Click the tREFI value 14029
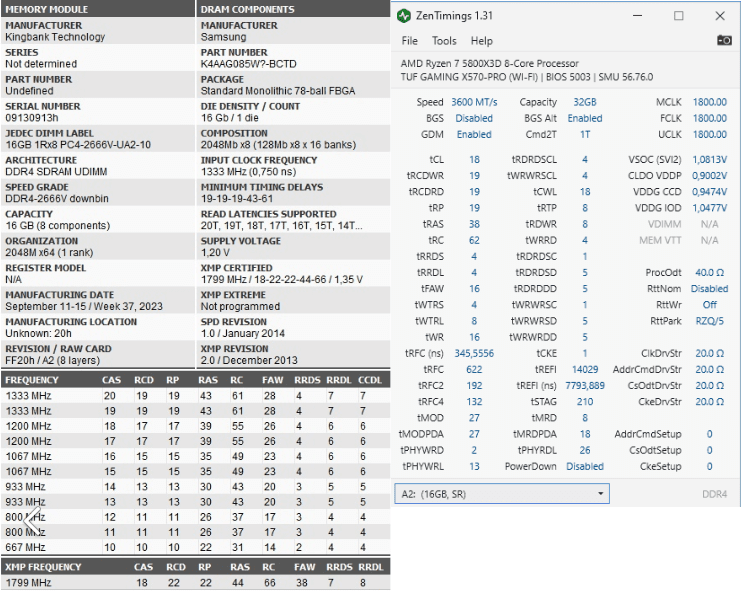Viewport: 742px width, 592px height. tap(585, 370)
